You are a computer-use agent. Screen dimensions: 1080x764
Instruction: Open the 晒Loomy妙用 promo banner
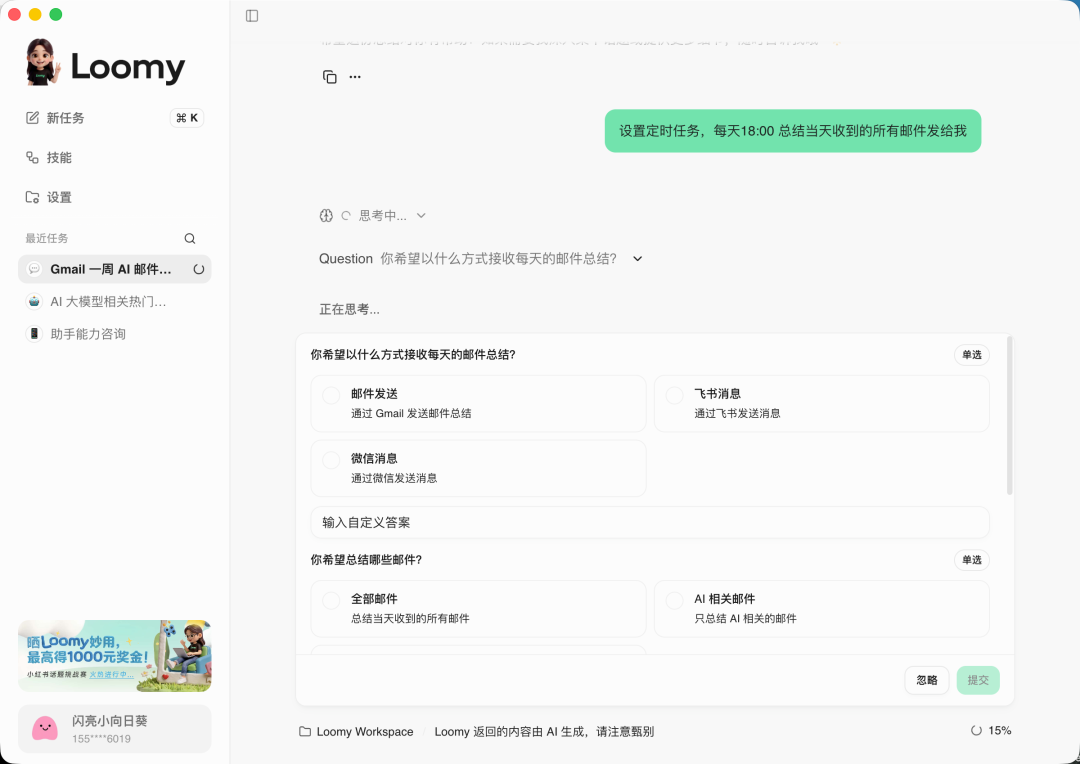tap(114, 656)
